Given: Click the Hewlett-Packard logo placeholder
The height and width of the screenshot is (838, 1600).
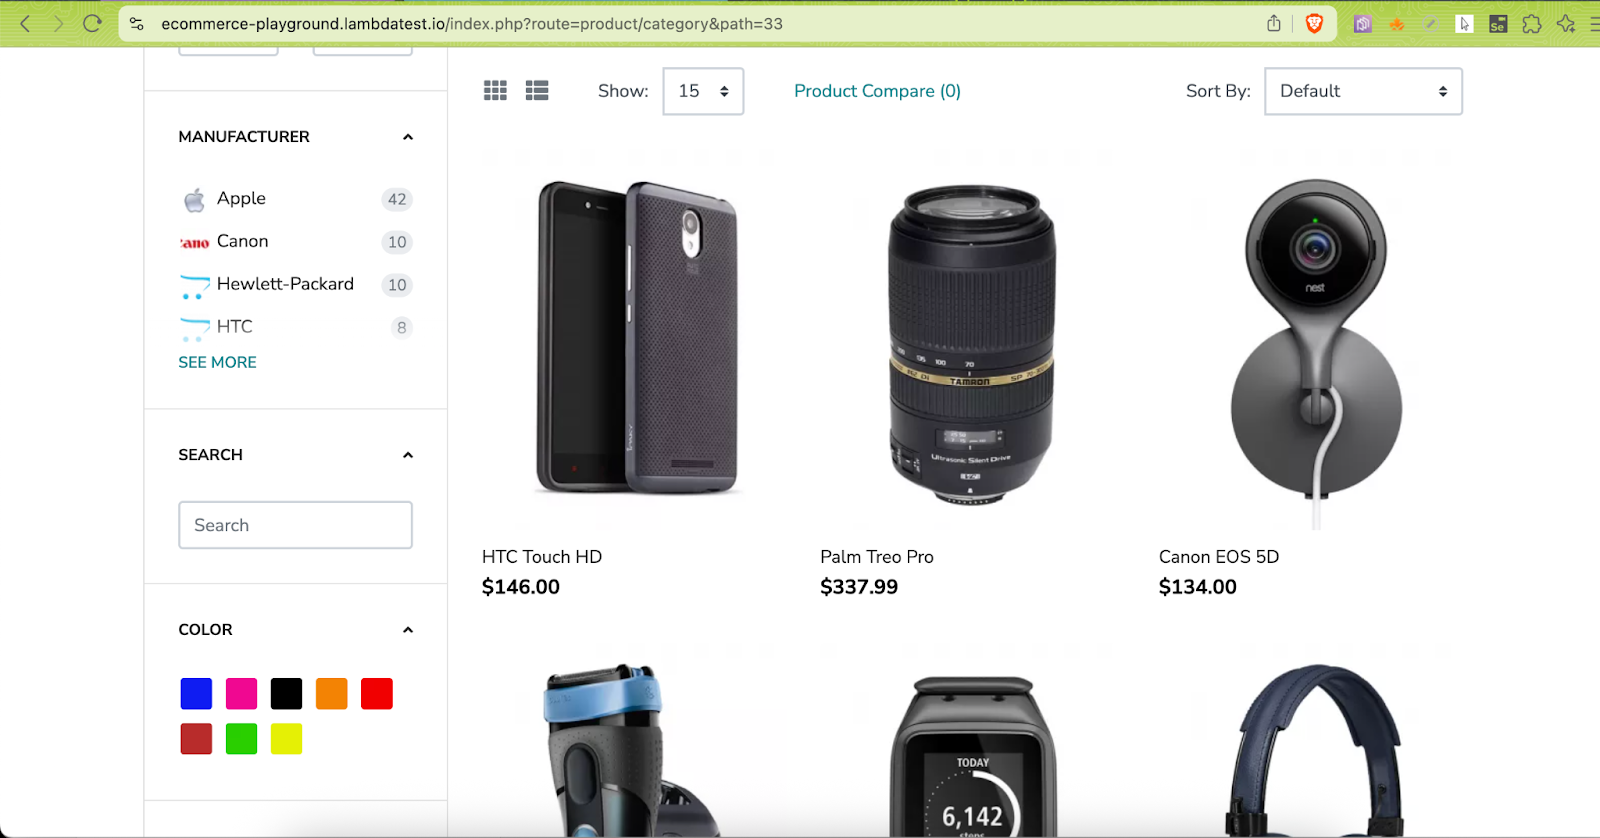Looking at the screenshot, I should coord(194,286).
